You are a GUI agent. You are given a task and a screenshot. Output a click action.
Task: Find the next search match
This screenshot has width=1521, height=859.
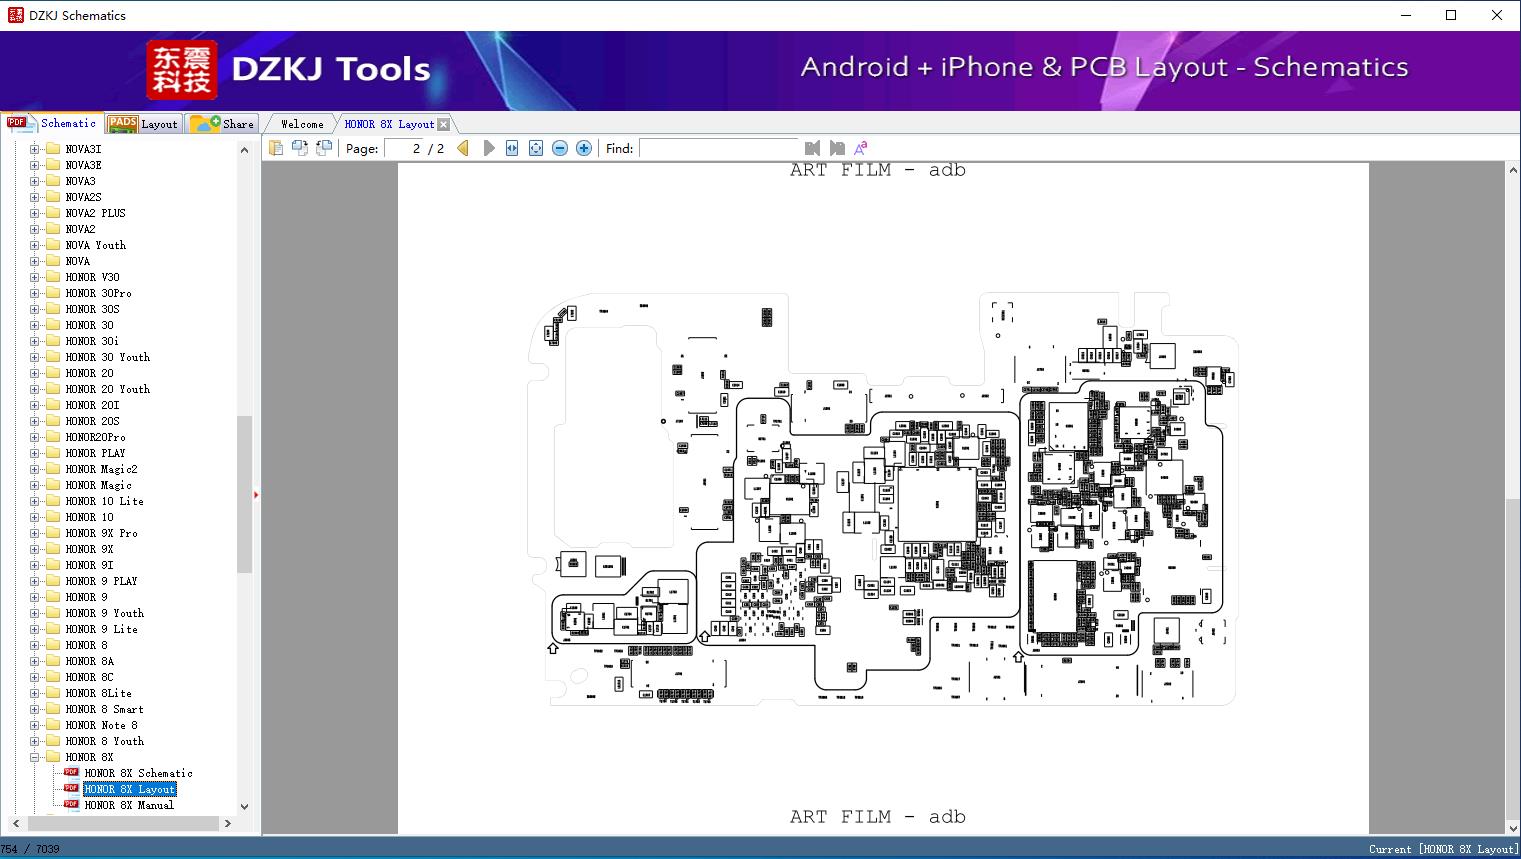[x=837, y=148]
